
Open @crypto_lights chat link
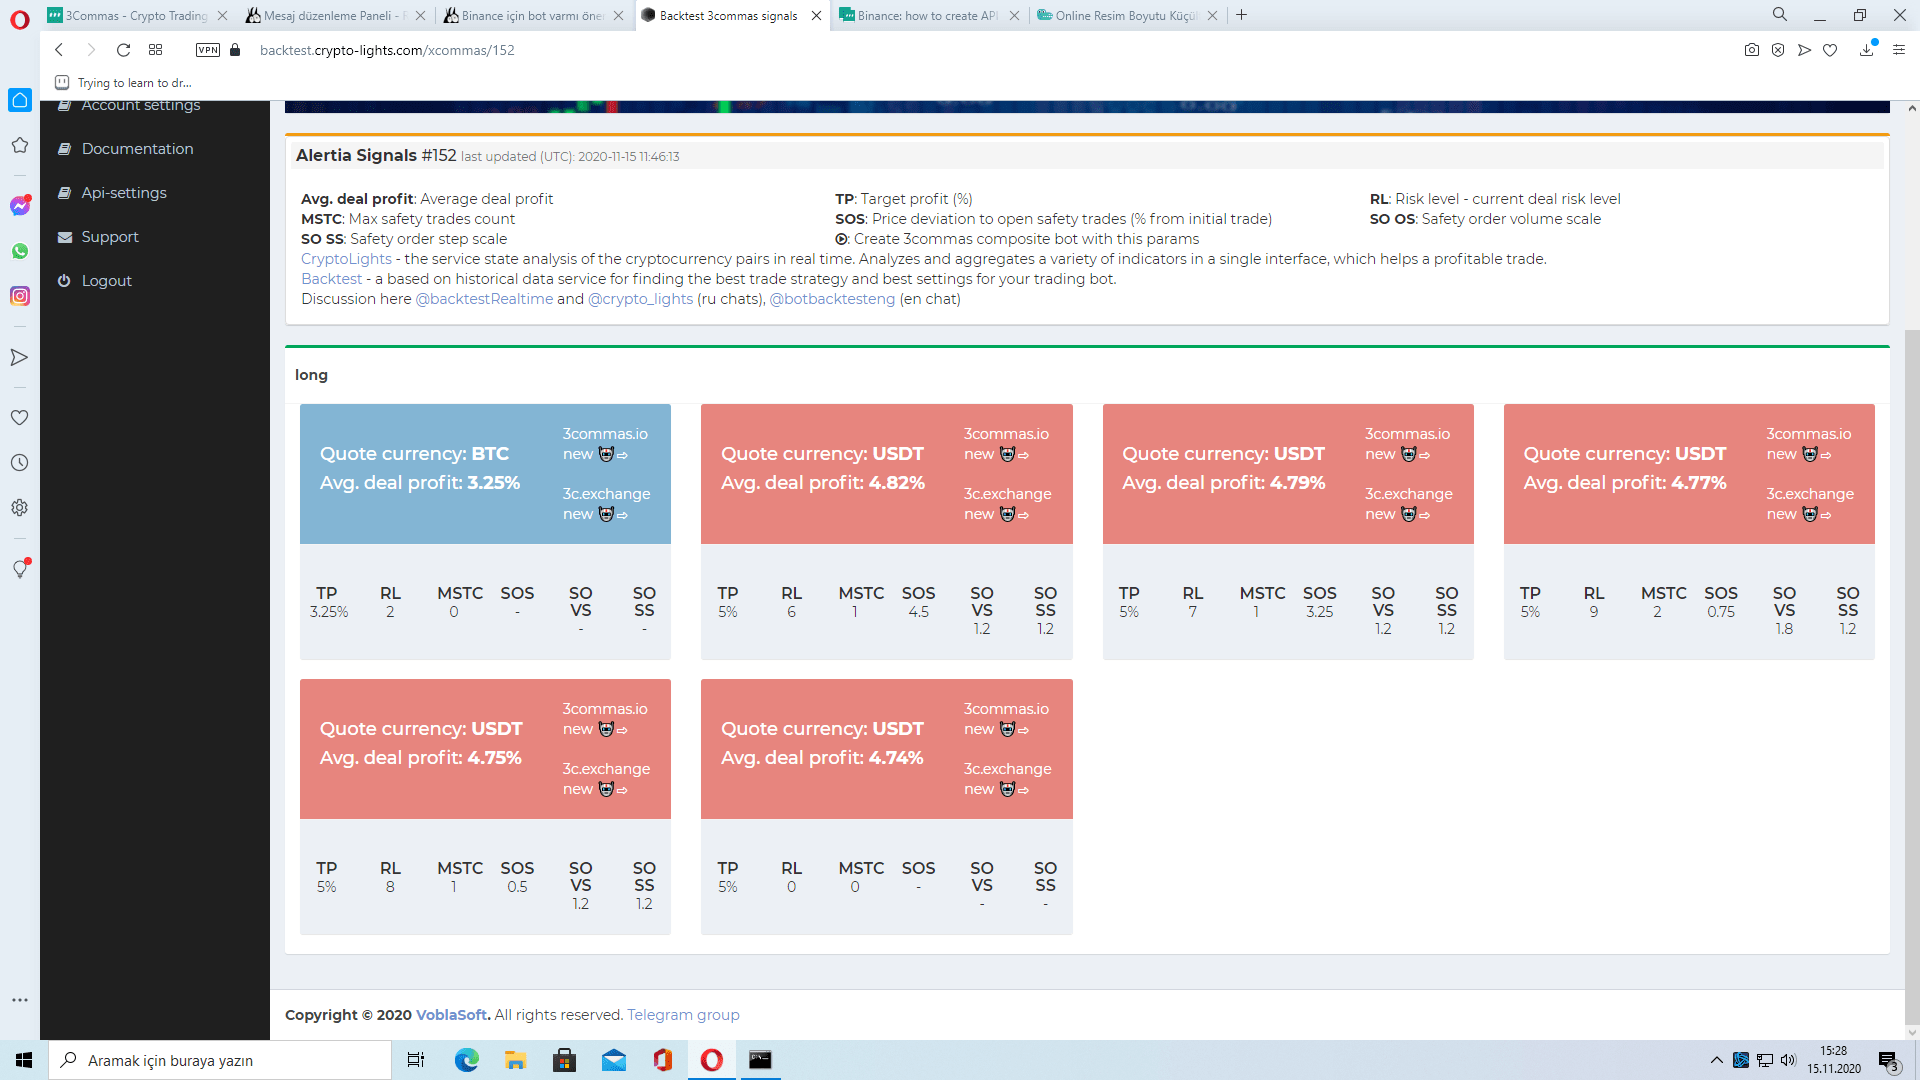click(x=640, y=299)
